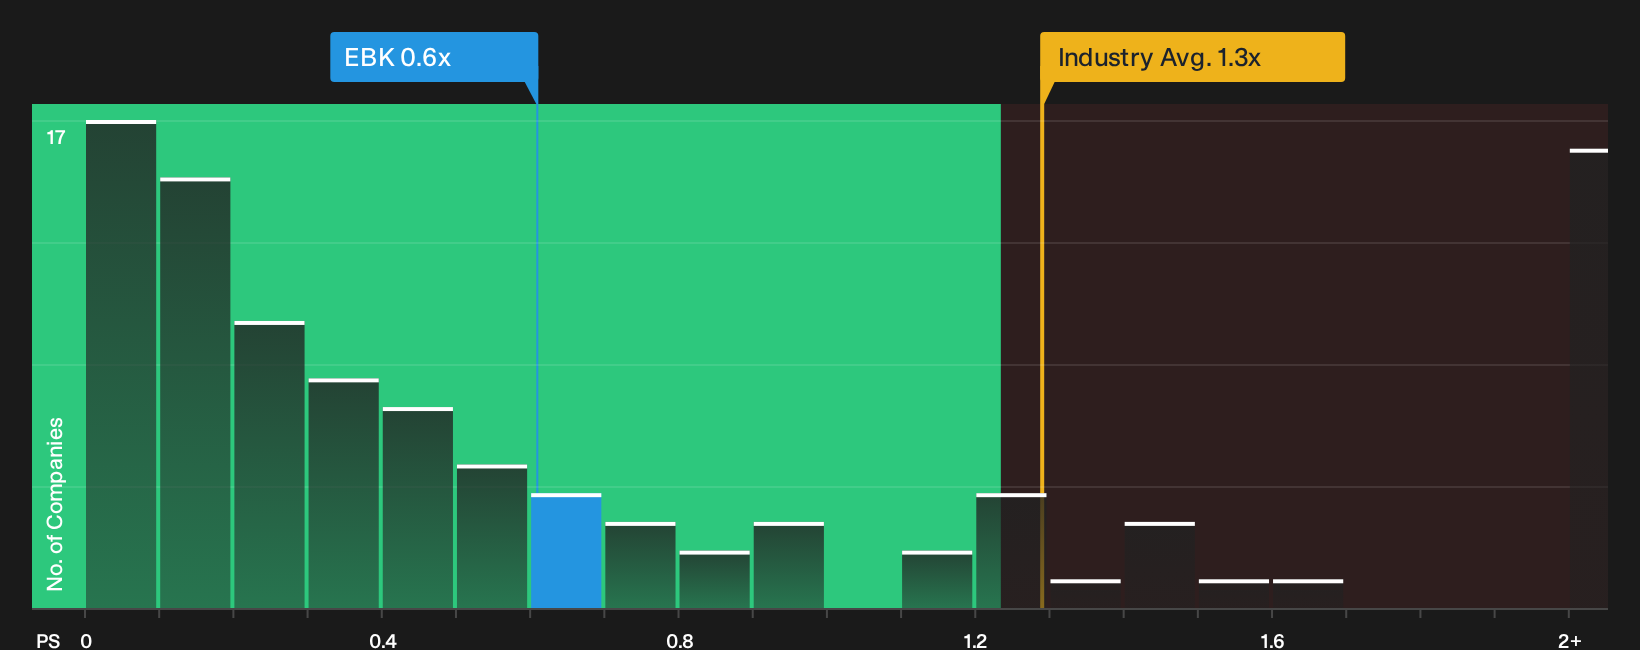Click the EBK 0.6x label

coord(434,57)
